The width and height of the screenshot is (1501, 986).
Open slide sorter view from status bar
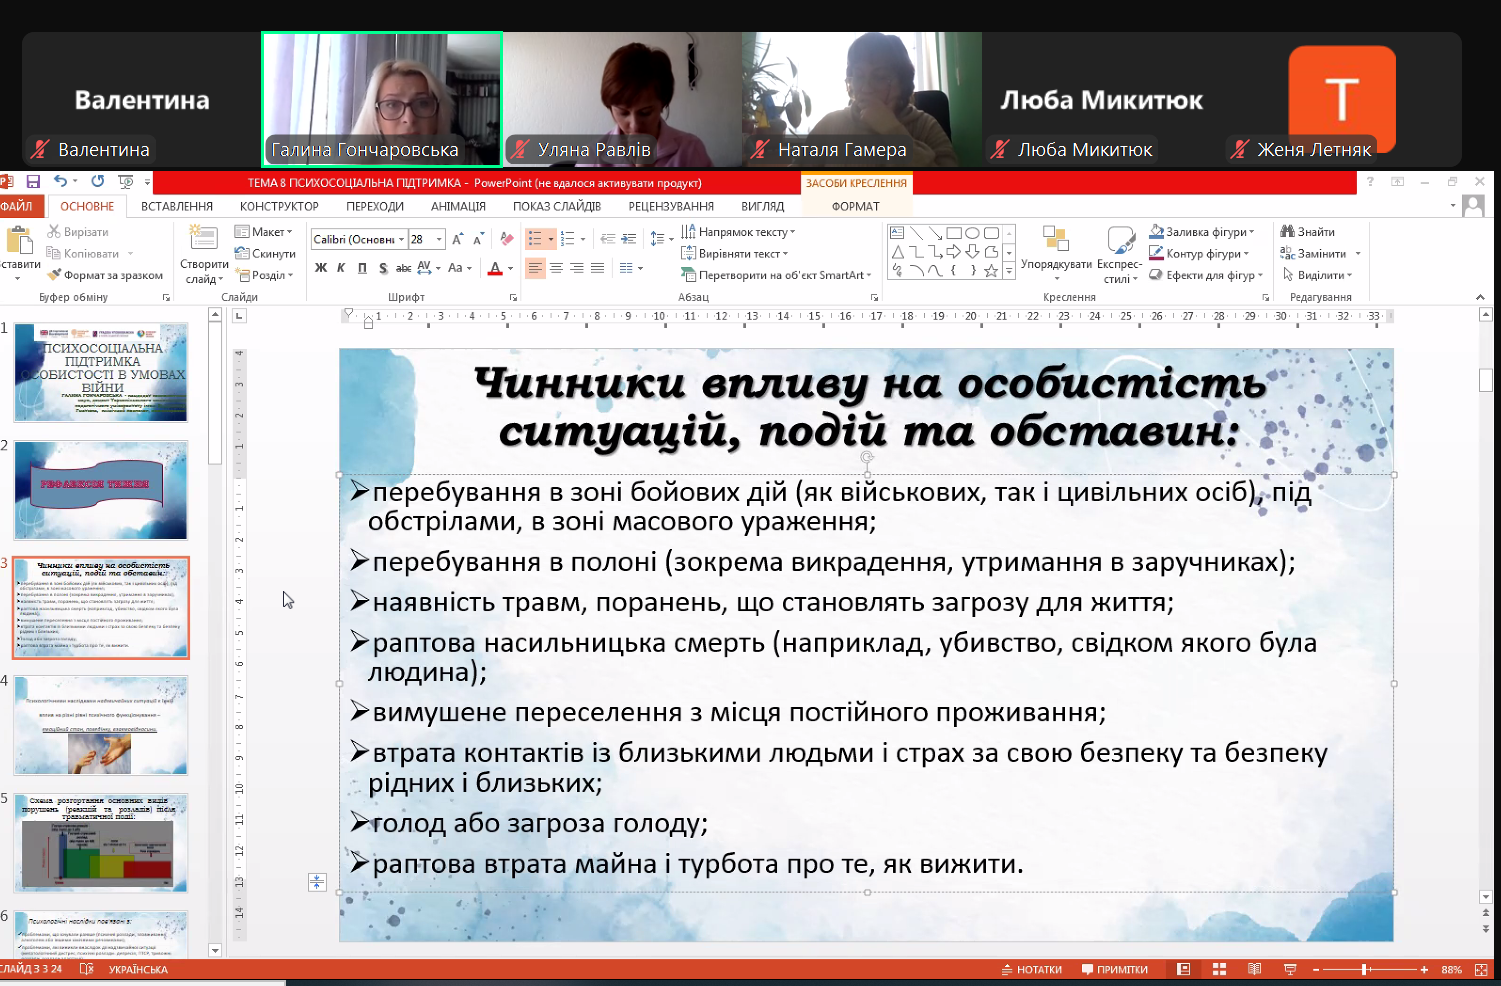pyautogui.click(x=1219, y=969)
